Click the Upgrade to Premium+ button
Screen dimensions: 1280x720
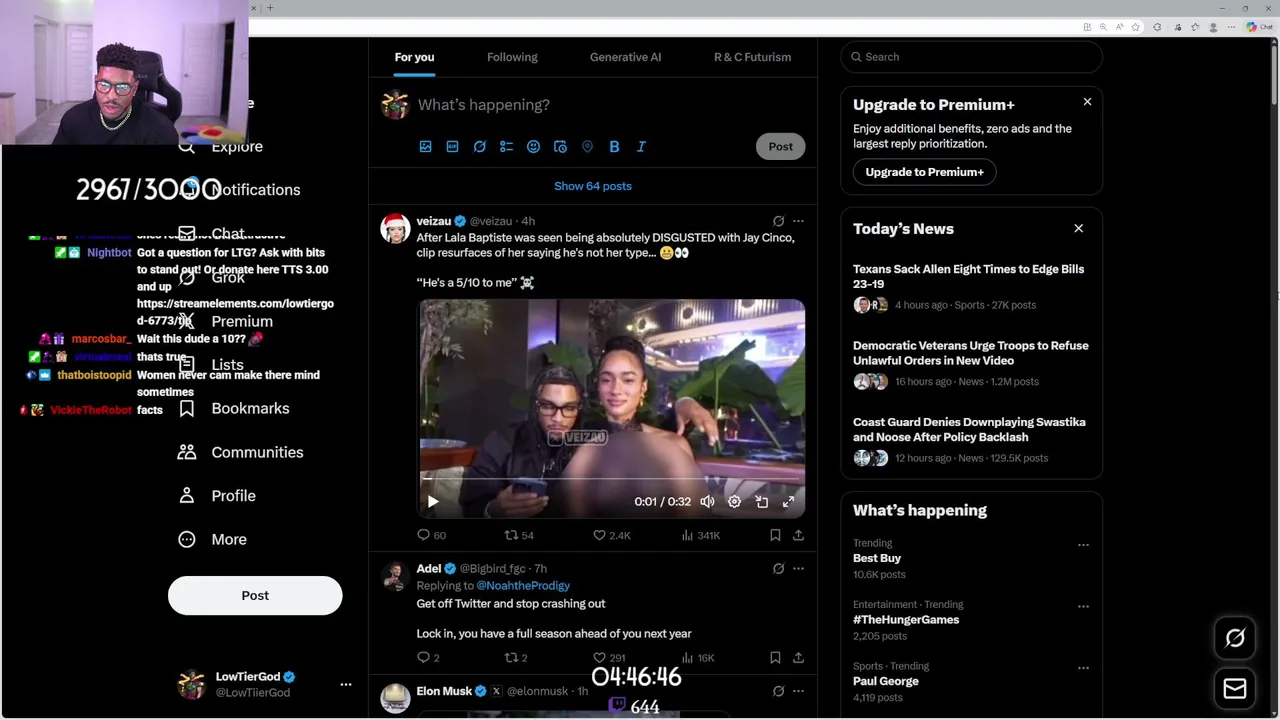[x=924, y=172]
